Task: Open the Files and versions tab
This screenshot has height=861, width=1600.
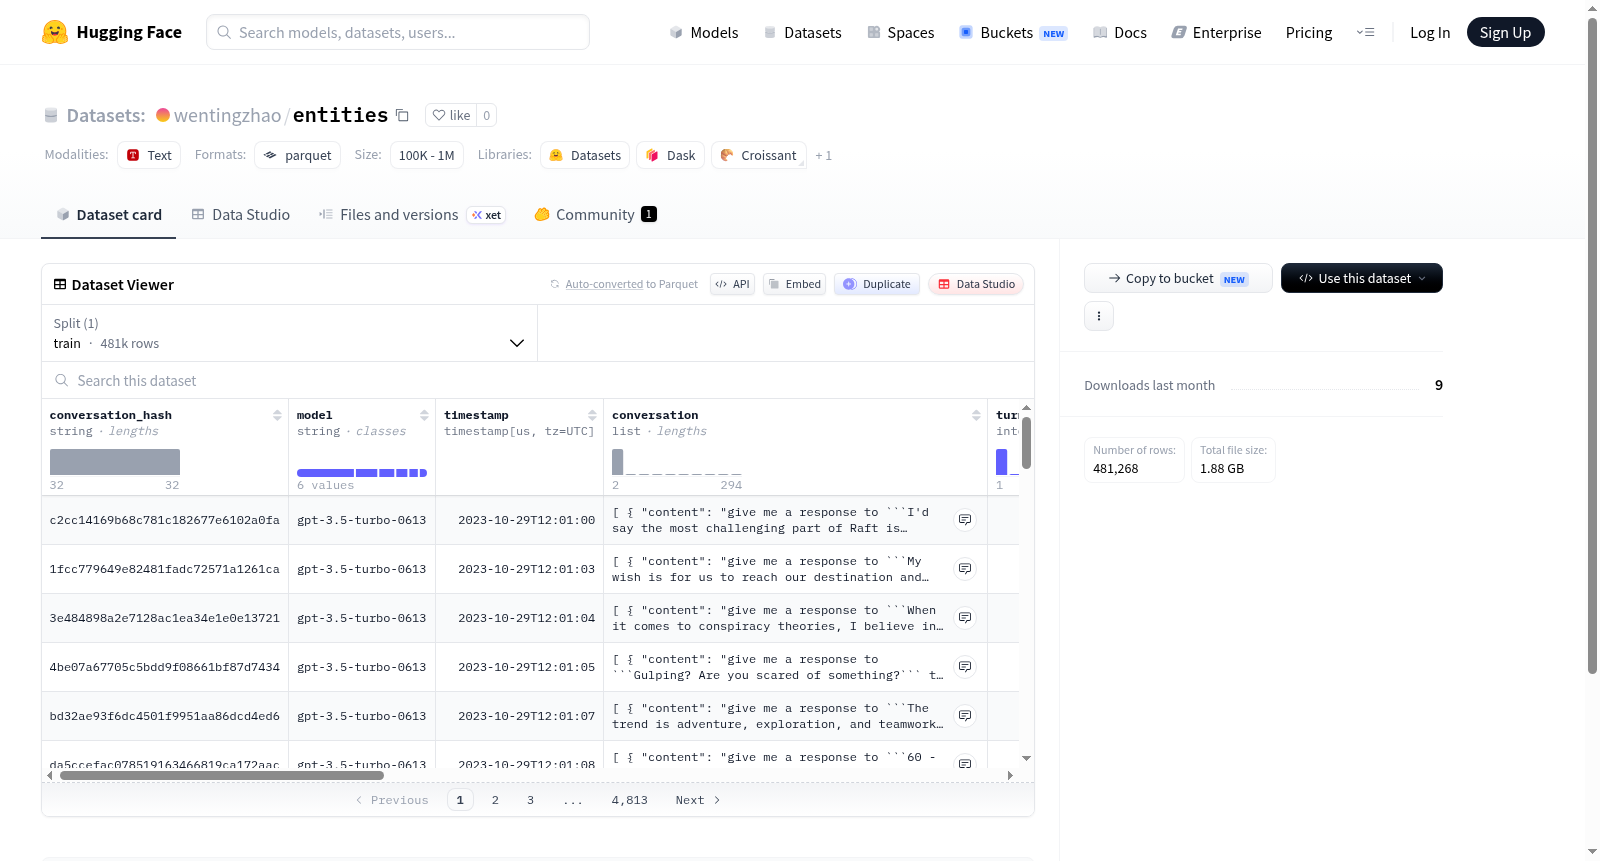Action: point(412,215)
